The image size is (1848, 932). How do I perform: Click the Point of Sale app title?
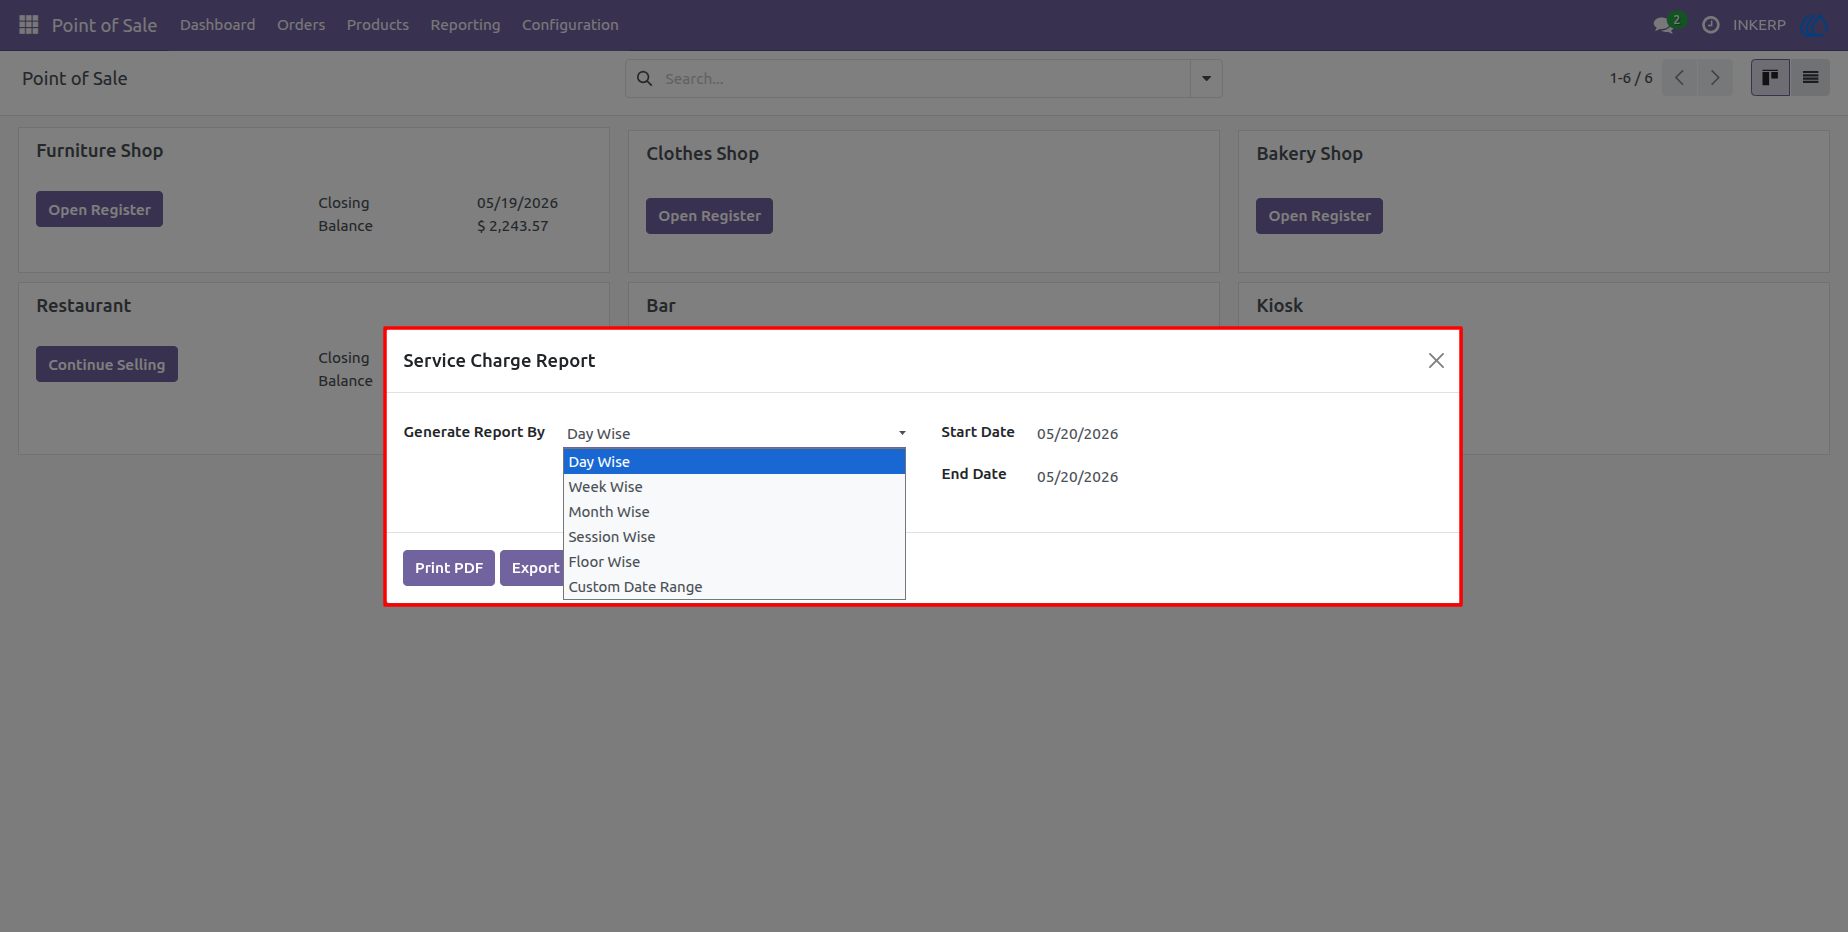pyautogui.click(x=104, y=25)
